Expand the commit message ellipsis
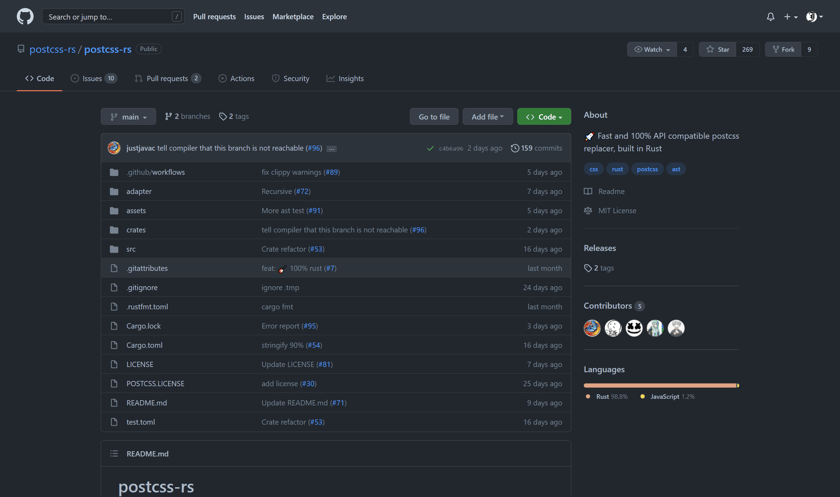The width and height of the screenshot is (840, 497). 332,149
